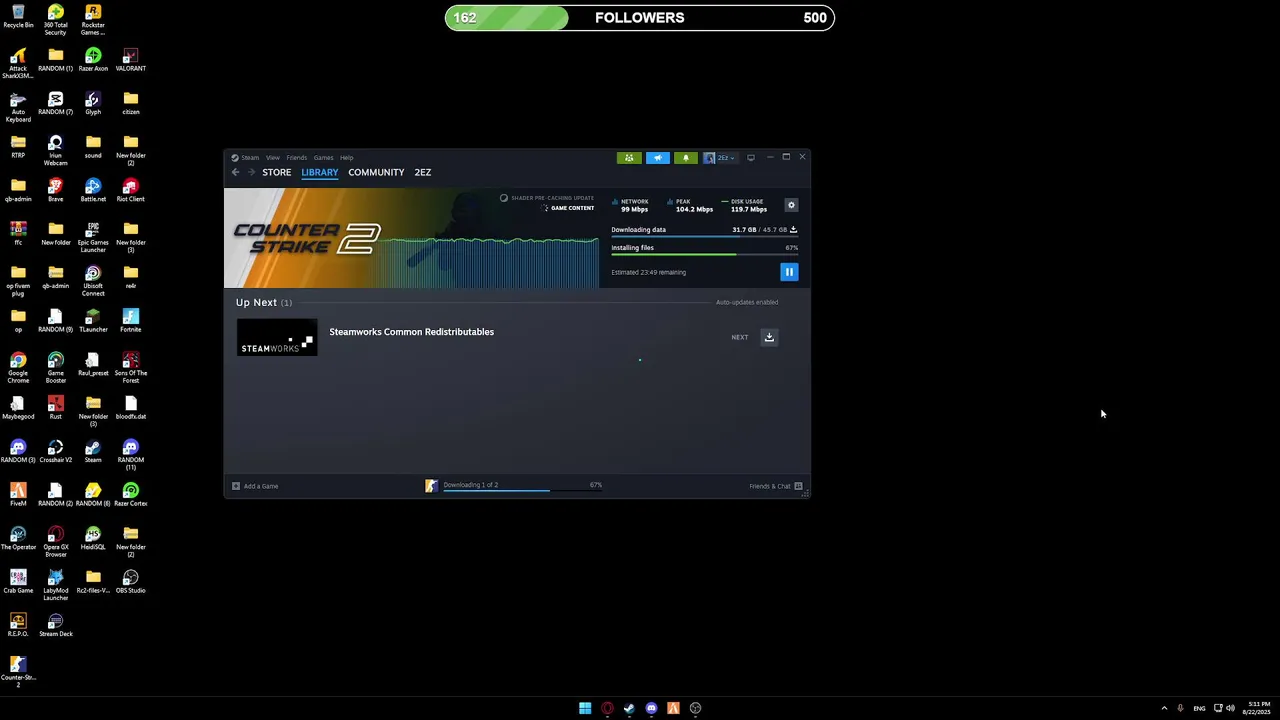Select the OBS Studio desktop icon

tap(130, 582)
